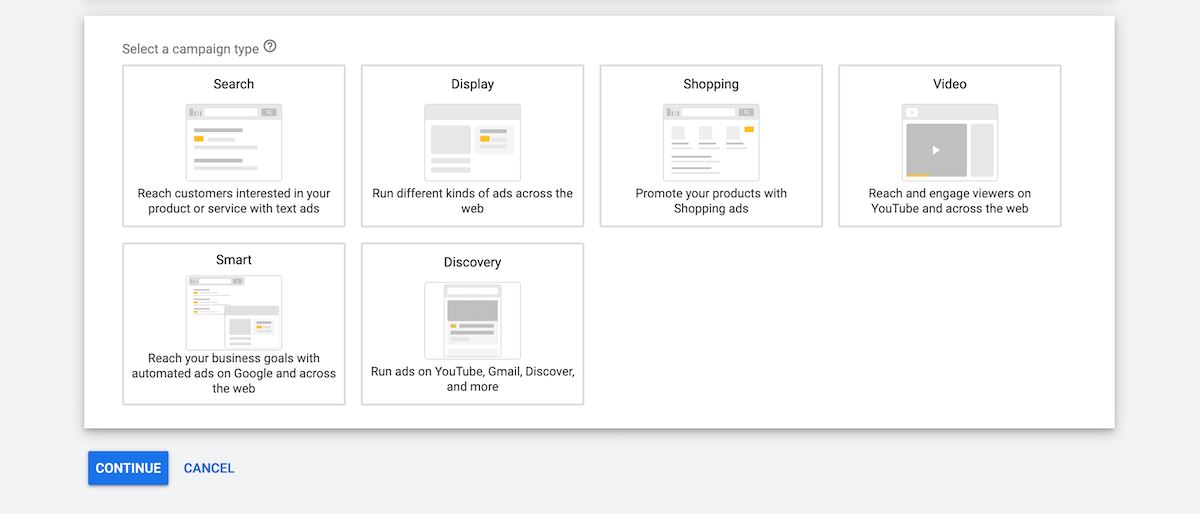This screenshot has height=514, width=1200.
Task: Choose the Discovery campaign title
Action: (472, 262)
